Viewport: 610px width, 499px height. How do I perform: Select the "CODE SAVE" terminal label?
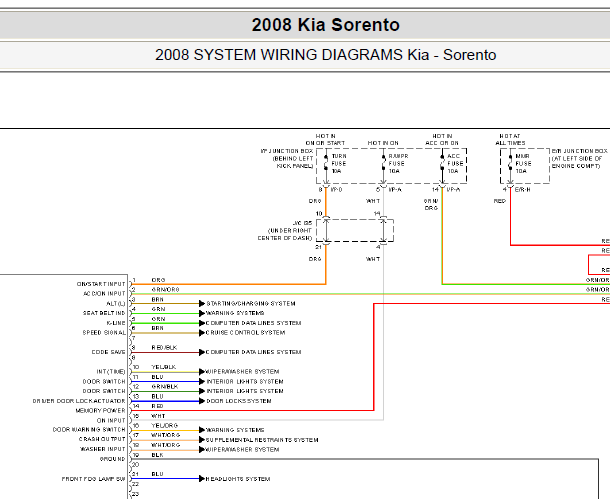(109, 352)
